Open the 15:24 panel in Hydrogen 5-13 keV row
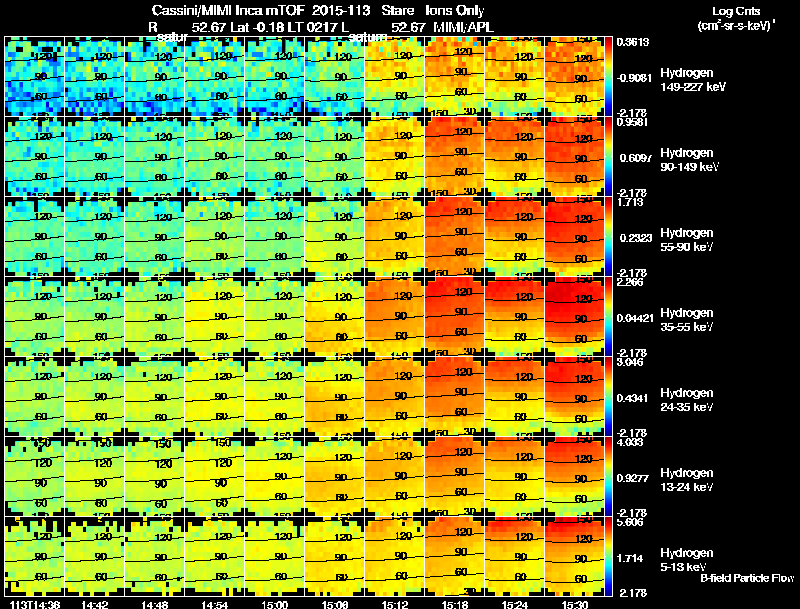This screenshot has height=609, width=800. point(514,557)
